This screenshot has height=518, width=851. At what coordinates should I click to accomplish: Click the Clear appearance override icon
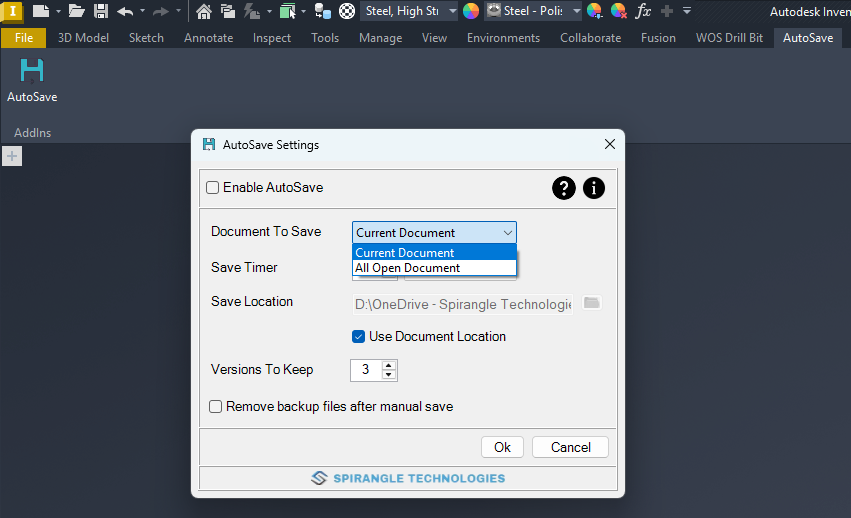(x=619, y=11)
